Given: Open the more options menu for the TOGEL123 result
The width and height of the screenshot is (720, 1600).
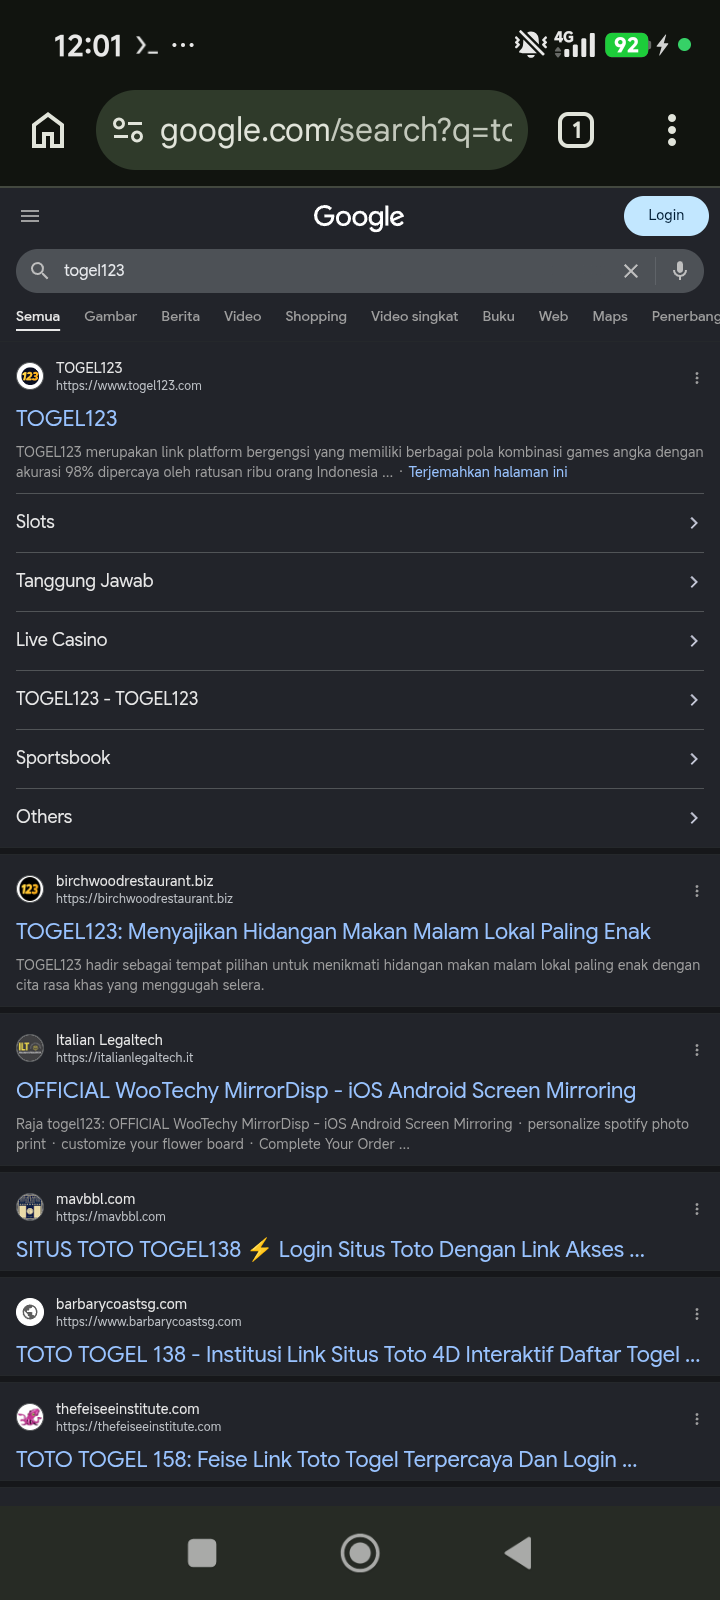Looking at the screenshot, I should coord(697,378).
